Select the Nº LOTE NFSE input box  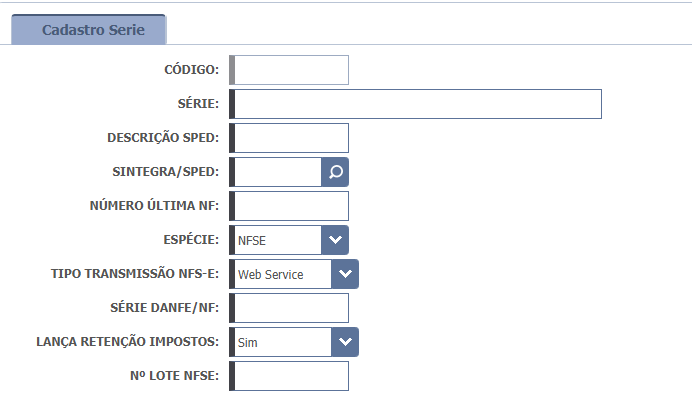pos(291,376)
